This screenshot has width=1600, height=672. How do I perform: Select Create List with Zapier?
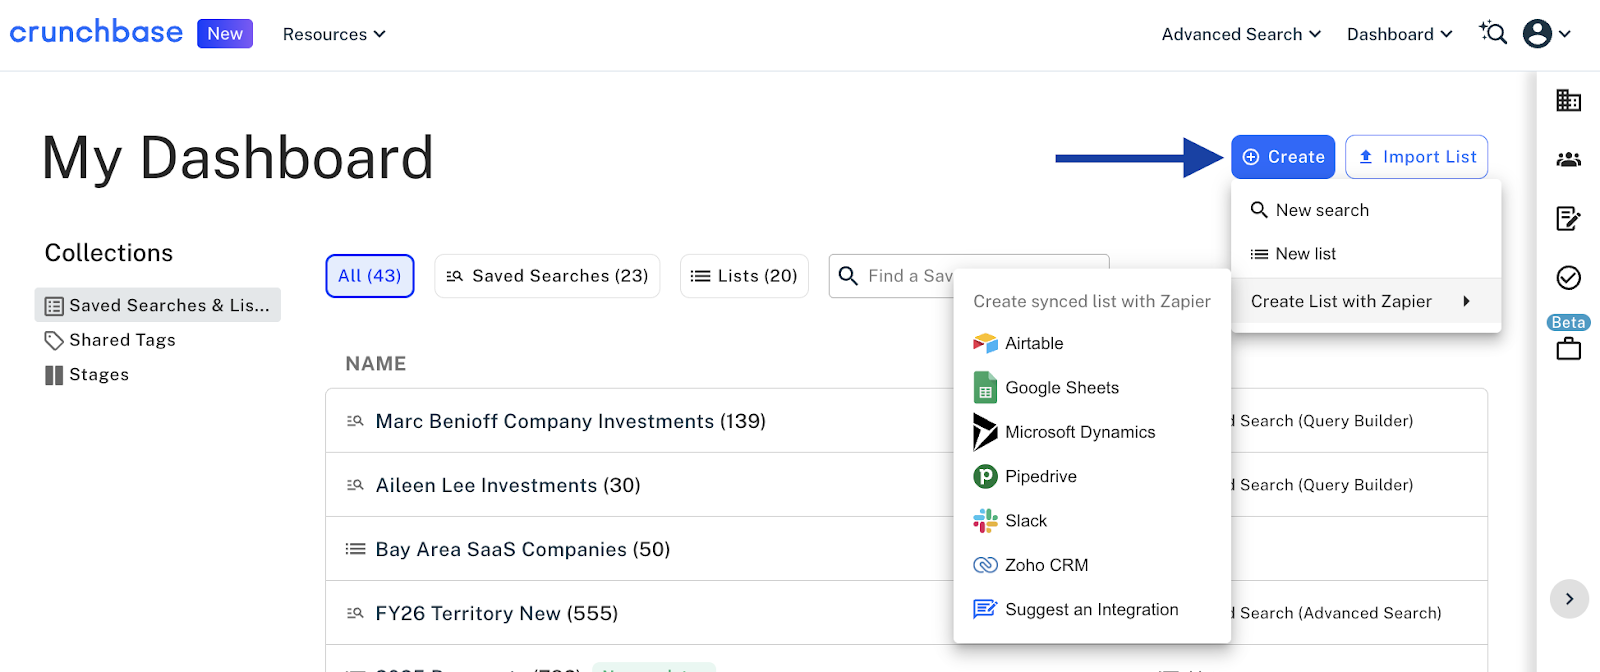click(1366, 301)
